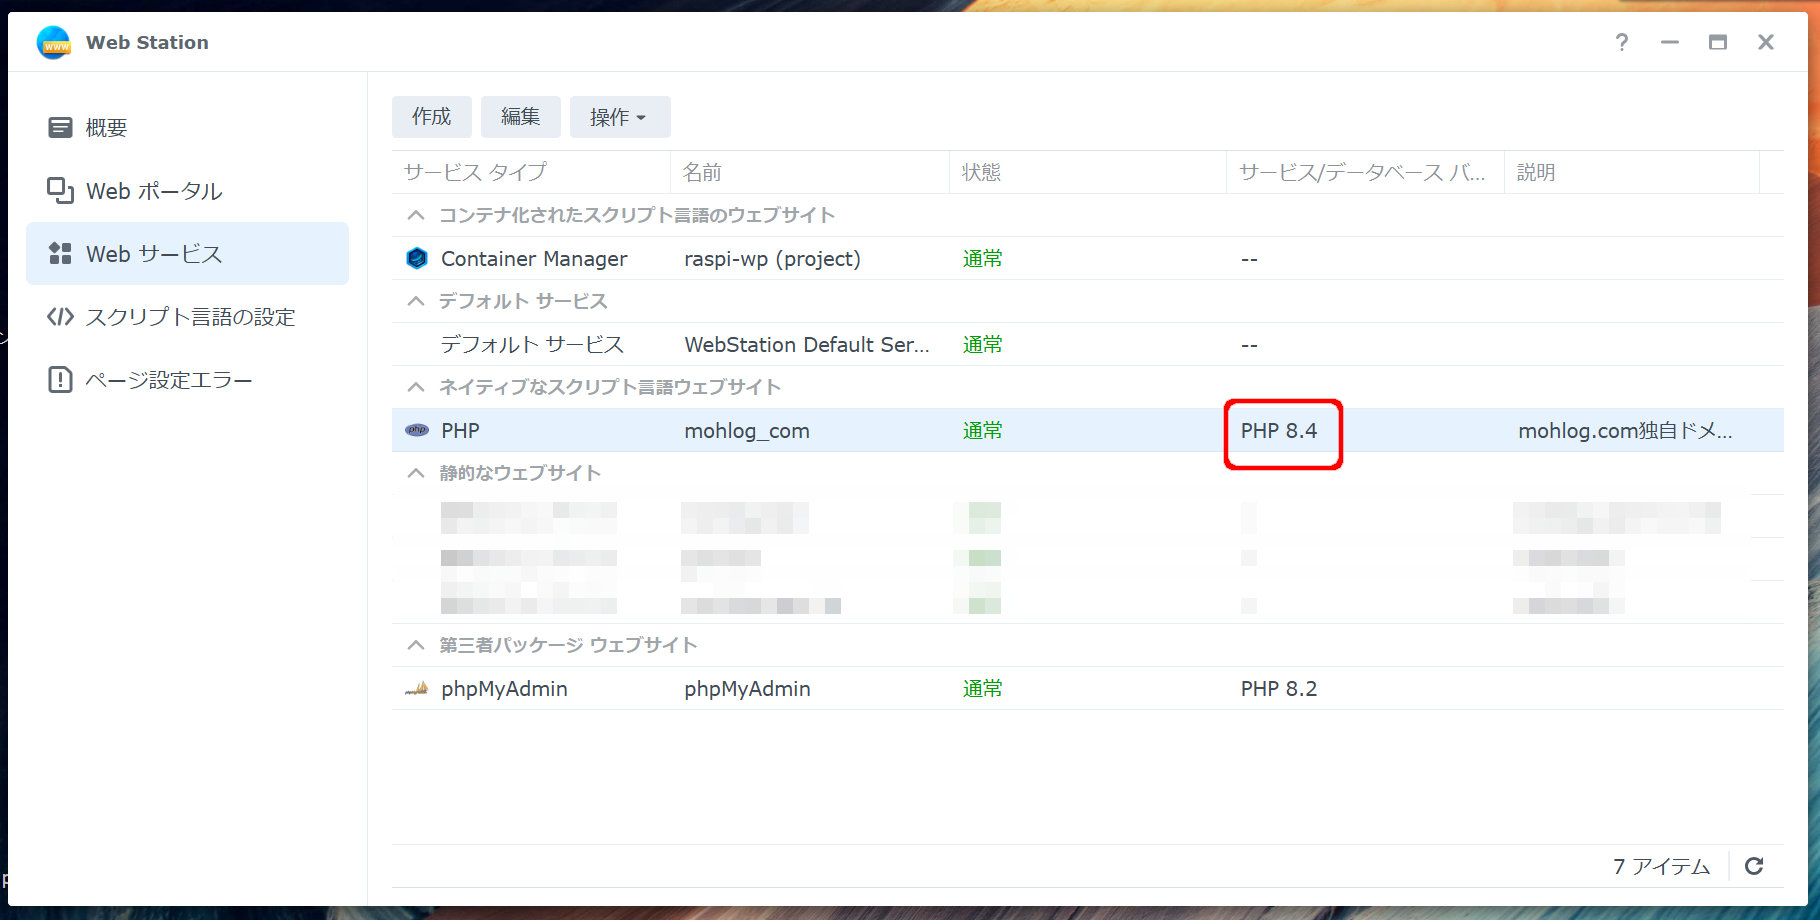Screen dimensions: 1820x920
Task: Click the phpMyAdmin sailboat icon
Action: (417, 689)
